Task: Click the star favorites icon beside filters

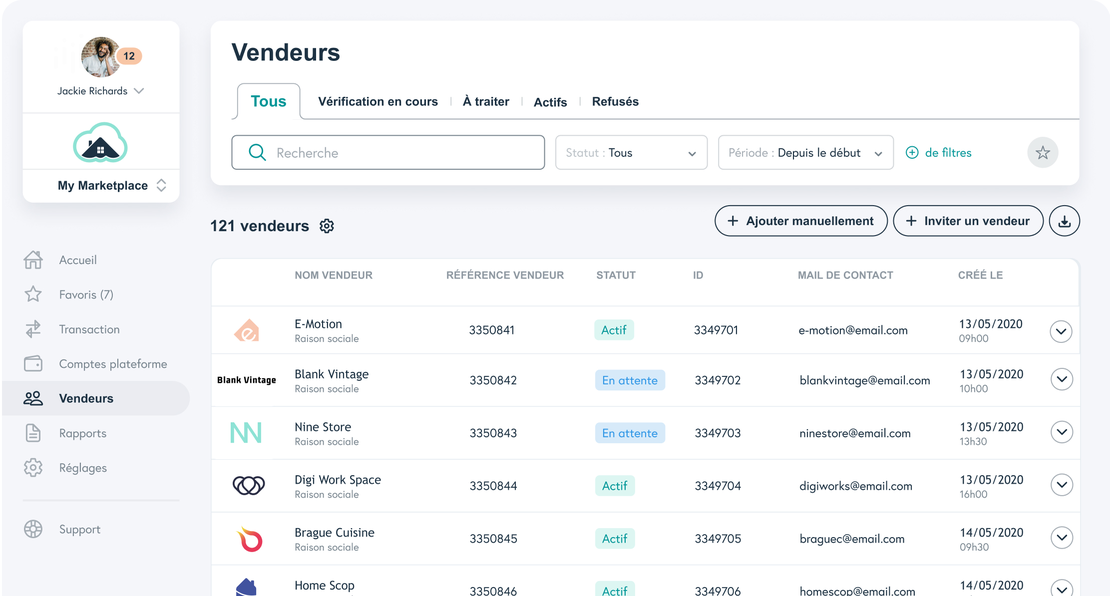Action: pyautogui.click(x=1042, y=153)
